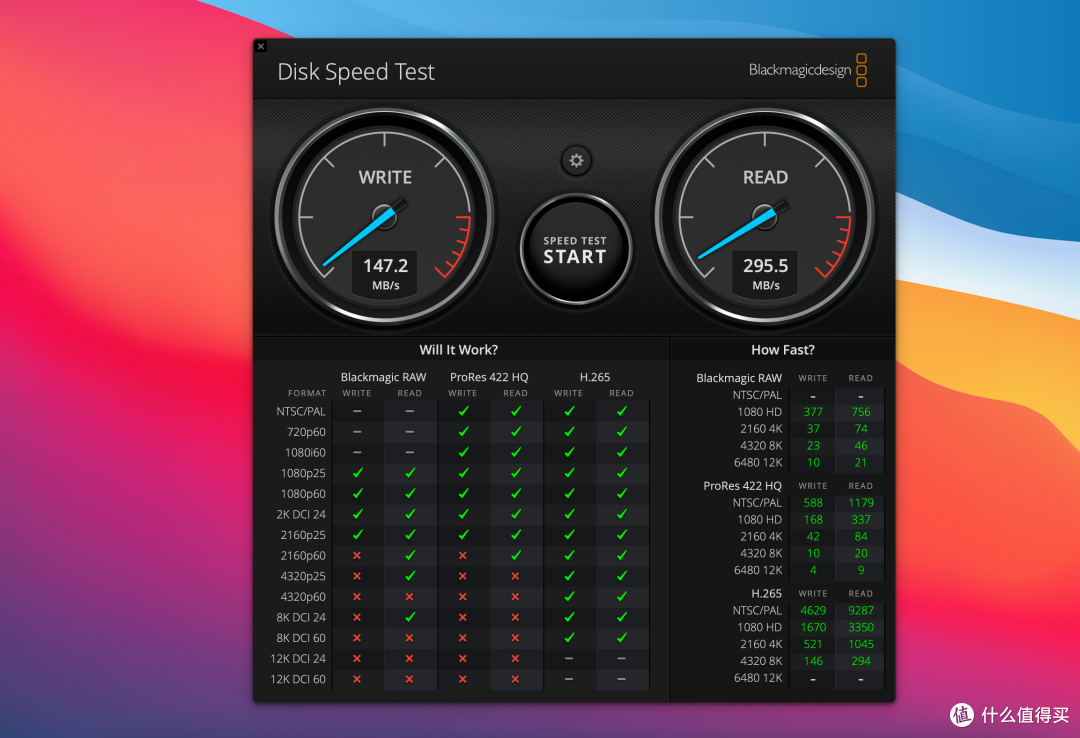Click the 8K DCI 60 row label
The image size is (1080, 738).
[x=301, y=638]
